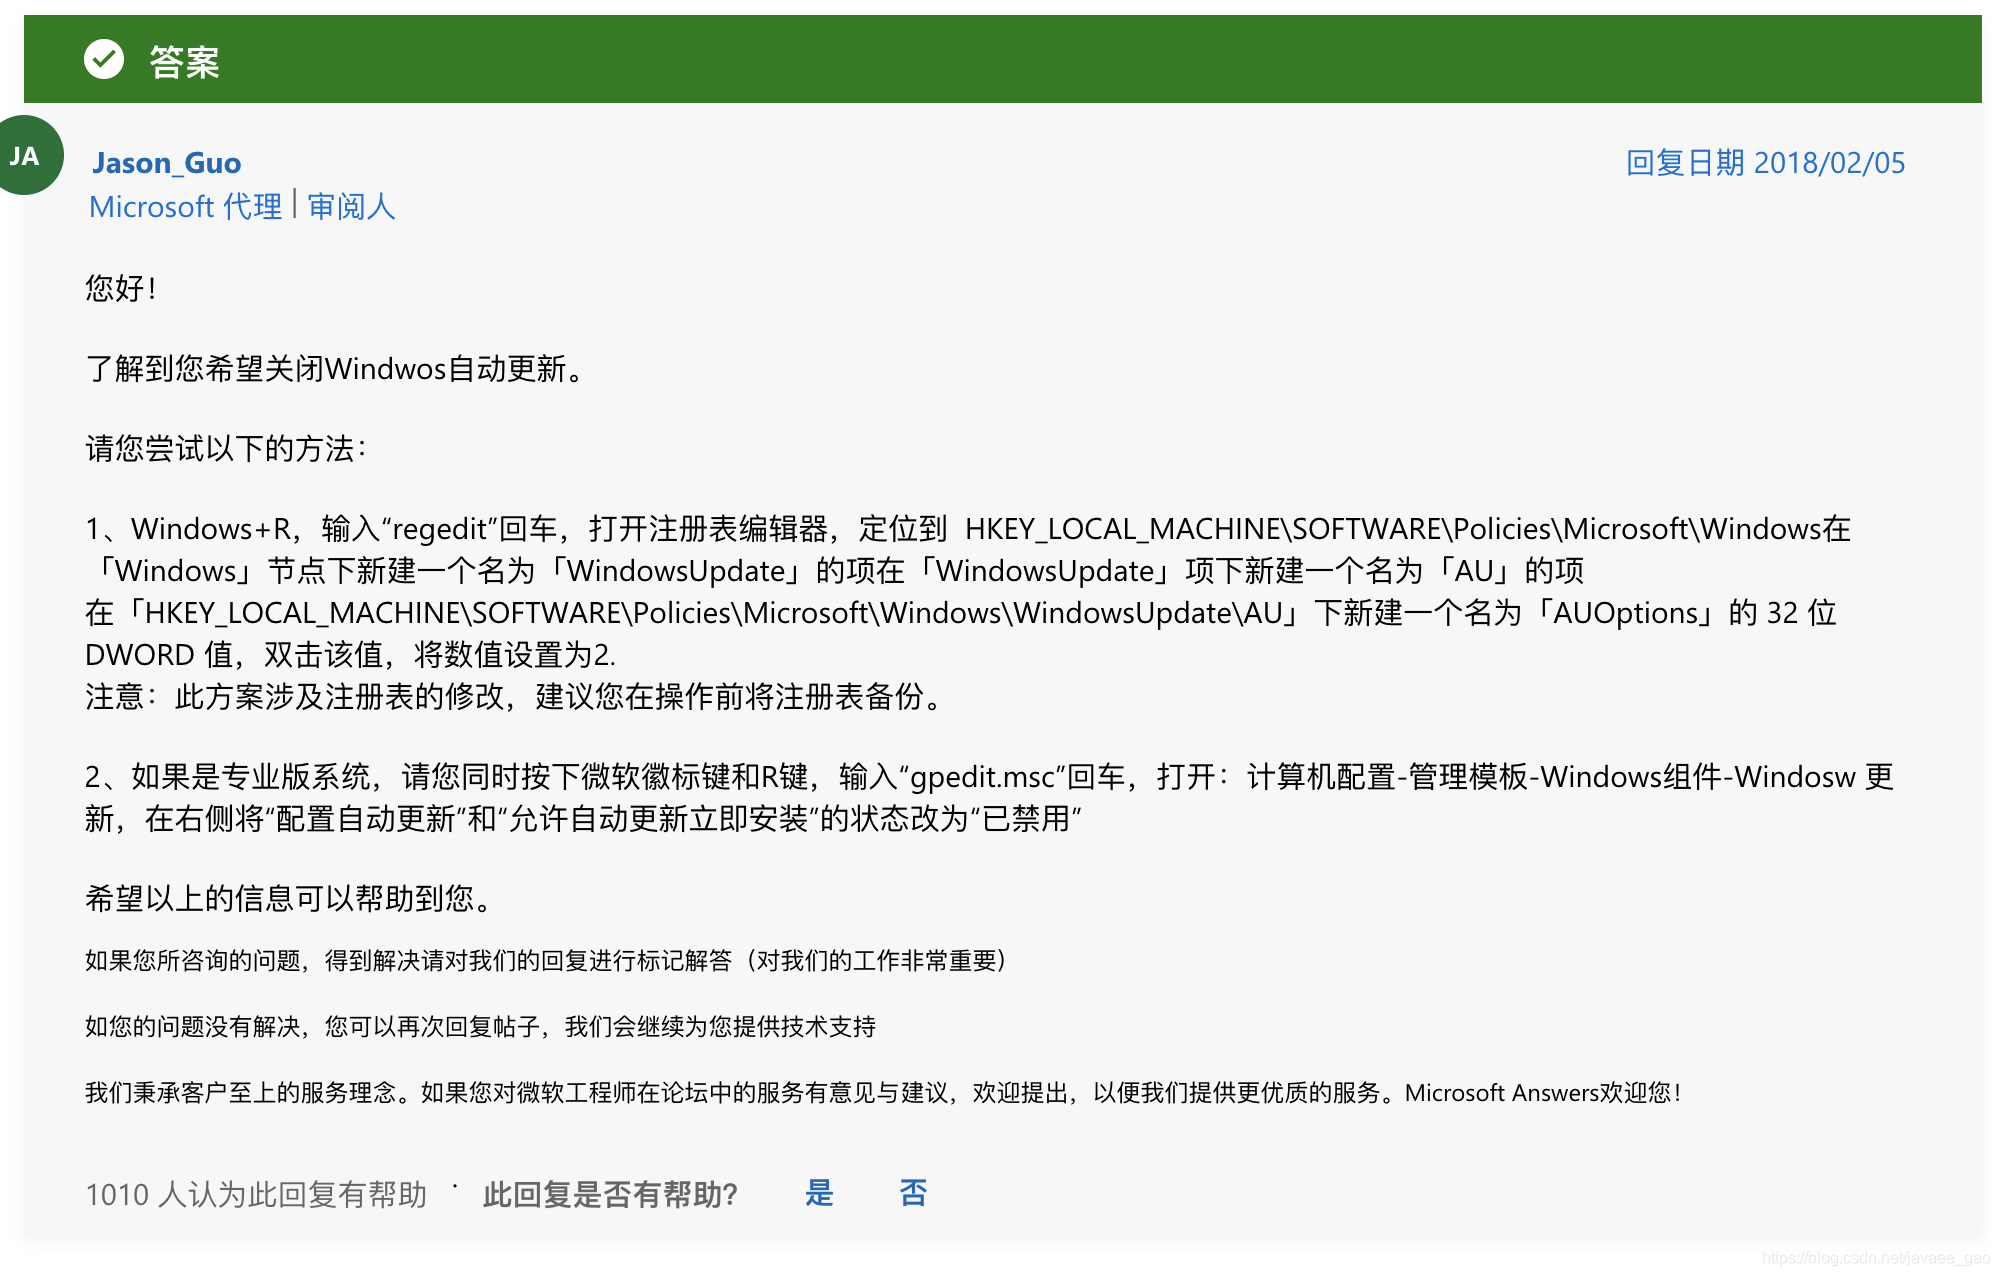Screen dimensions: 2000x1276
Task: Click the step 2 line mentioning gpedit.msc
Action: pyautogui.click(x=990, y=777)
